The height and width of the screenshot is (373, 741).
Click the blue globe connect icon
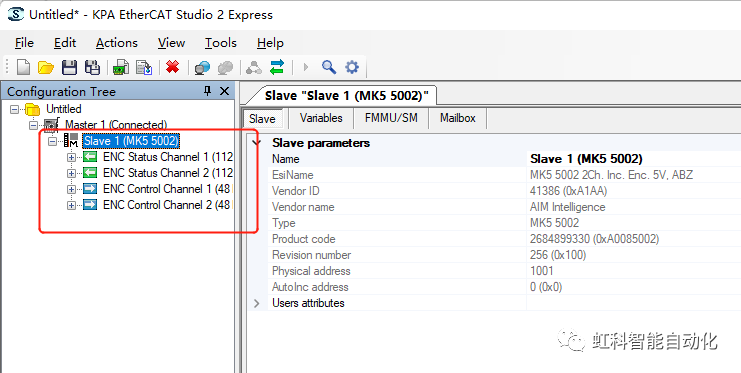coord(202,68)
